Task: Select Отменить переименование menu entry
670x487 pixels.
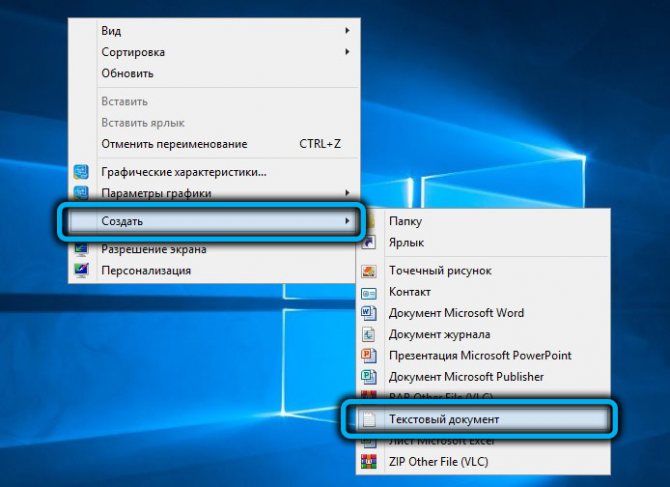Action: click(214, 144)
